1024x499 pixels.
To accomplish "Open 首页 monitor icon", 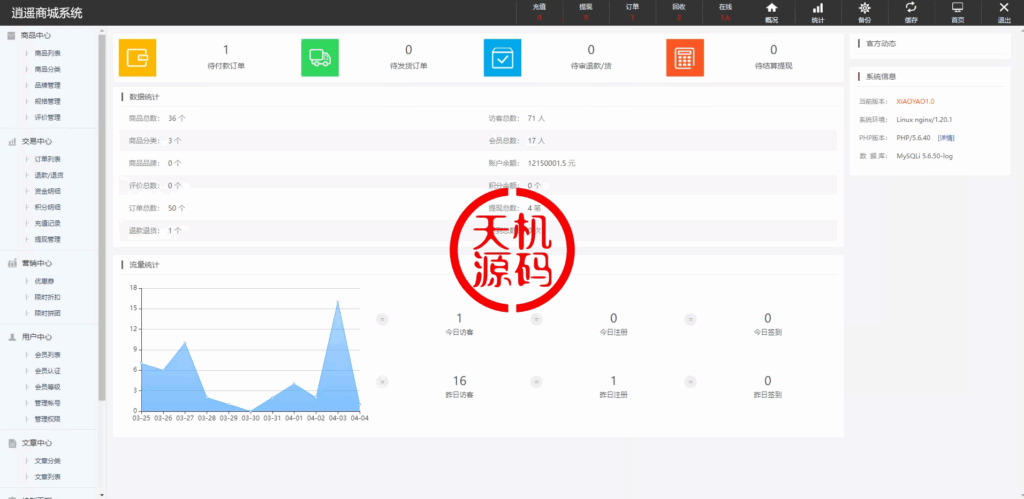I will pyautogui.click(x=957, y=12).
